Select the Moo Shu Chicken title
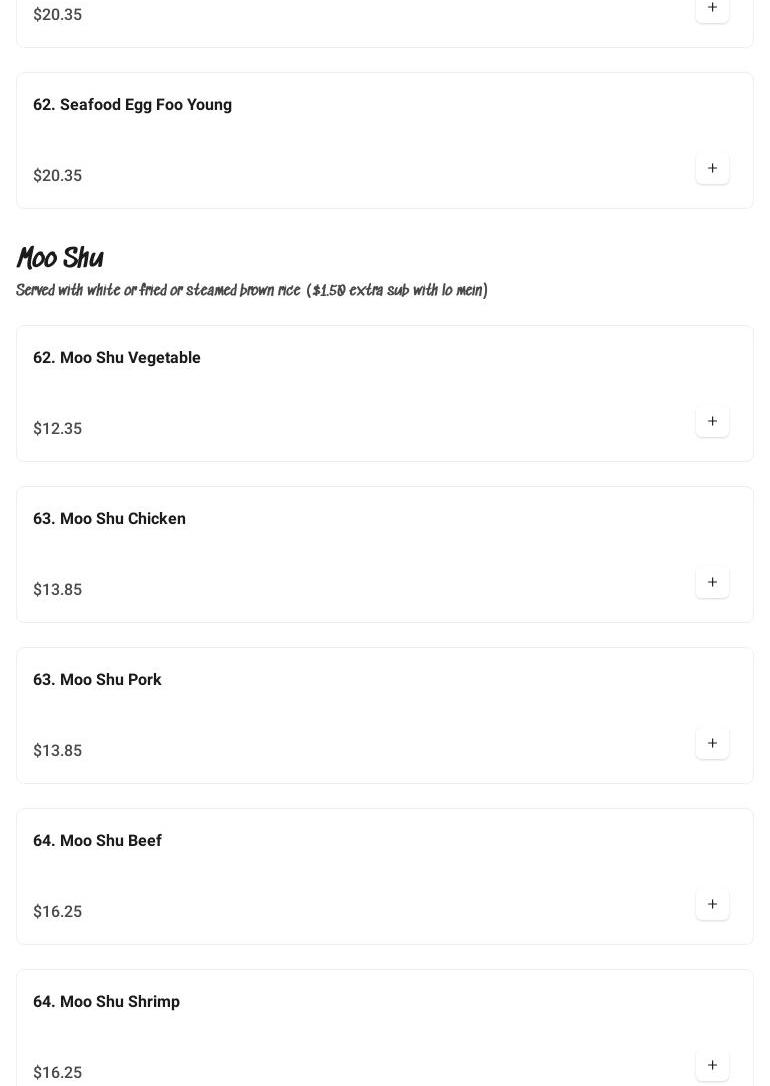The image size is (770, 1086). click(109, 519)
